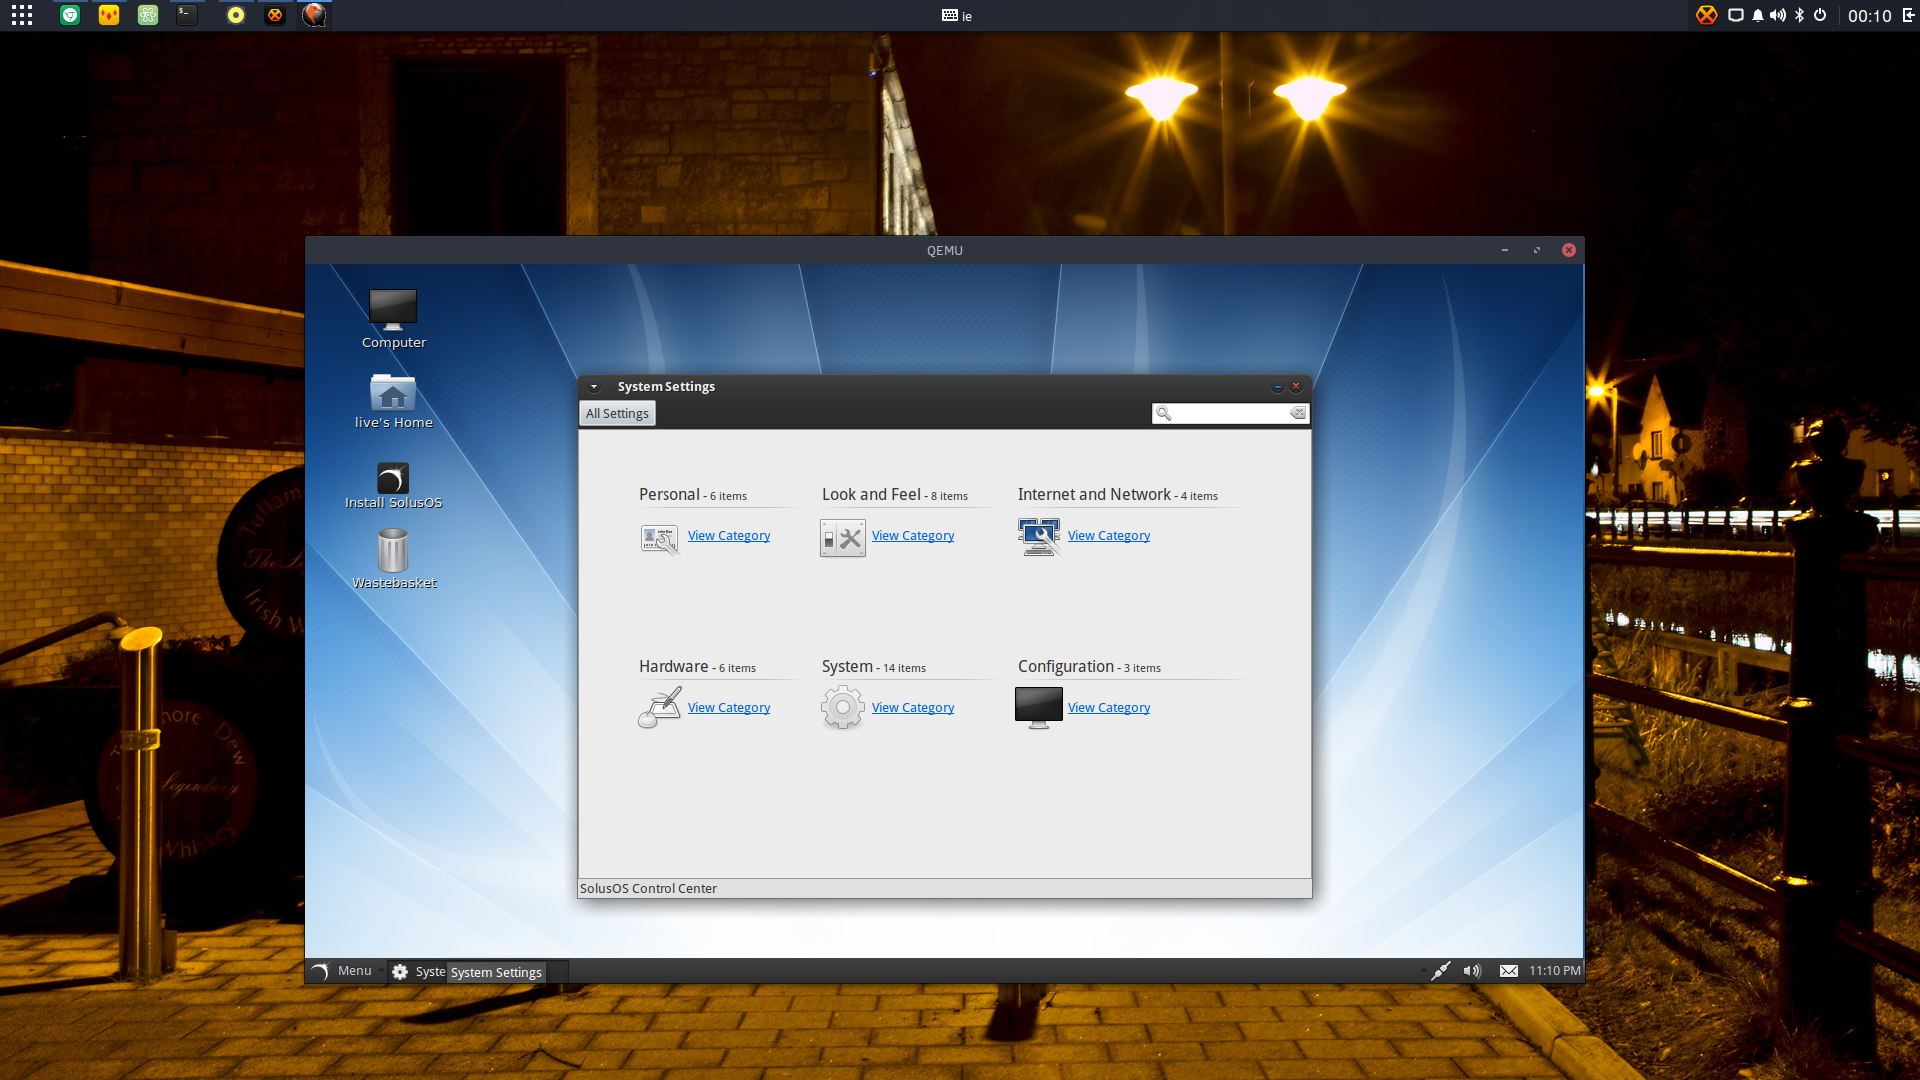Open the notifications bell in top panel

[1757, 15]
